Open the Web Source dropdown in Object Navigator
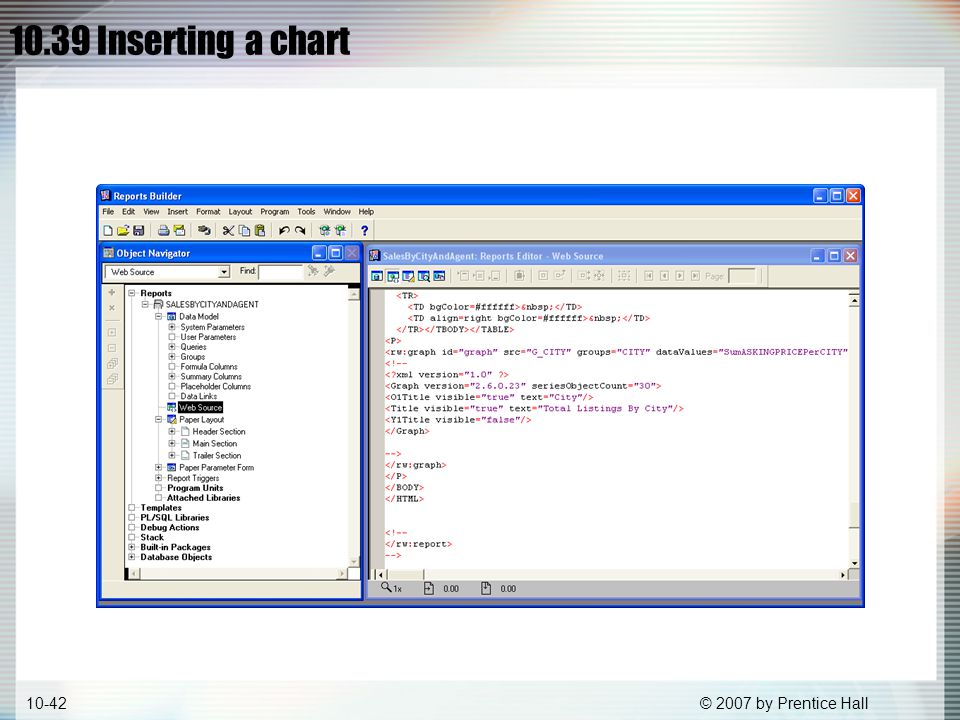960x720 pixels. point(224,272)
